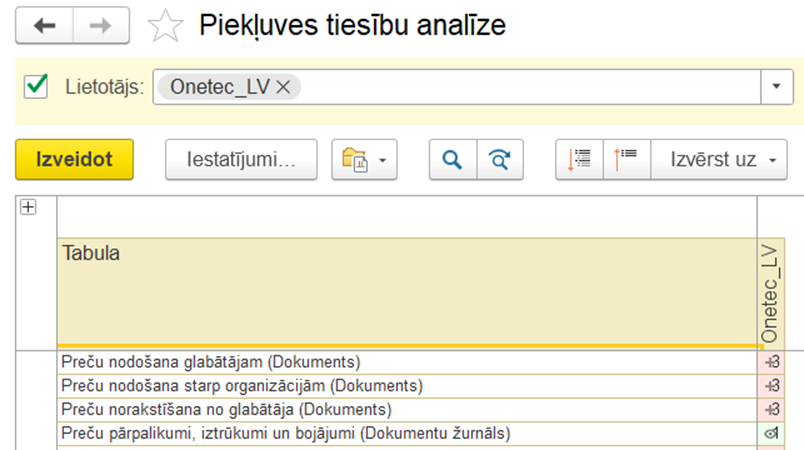Select row Preču nodošana starp organizācijām
Image resolution: width=804 pixels, height=450 pixels.
click(407, 386)
